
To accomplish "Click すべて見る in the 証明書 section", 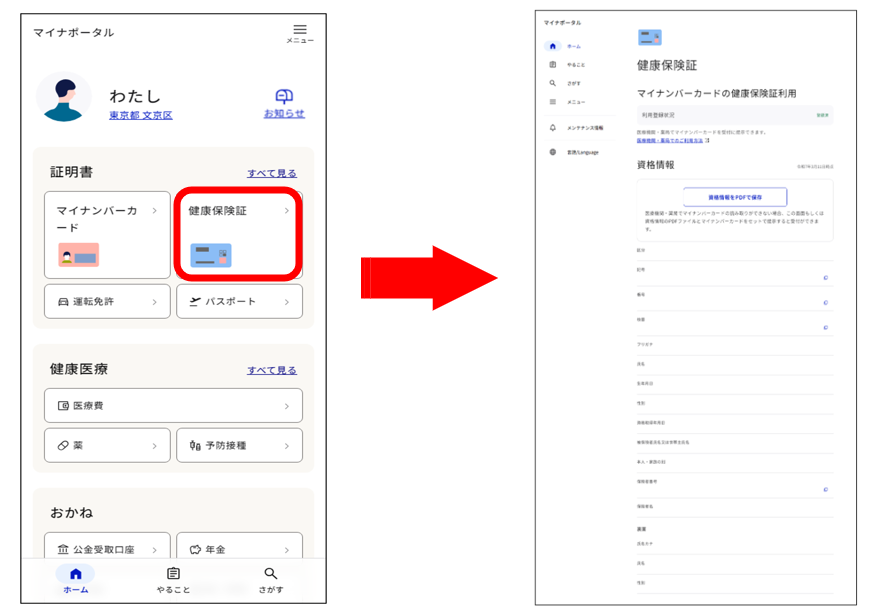I will pyautogui.click(x=272, y=173).
